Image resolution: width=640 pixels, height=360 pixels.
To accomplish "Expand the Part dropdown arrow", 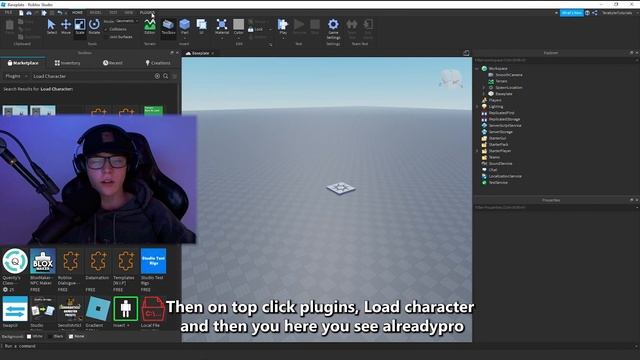I will [x=184, y=38].
